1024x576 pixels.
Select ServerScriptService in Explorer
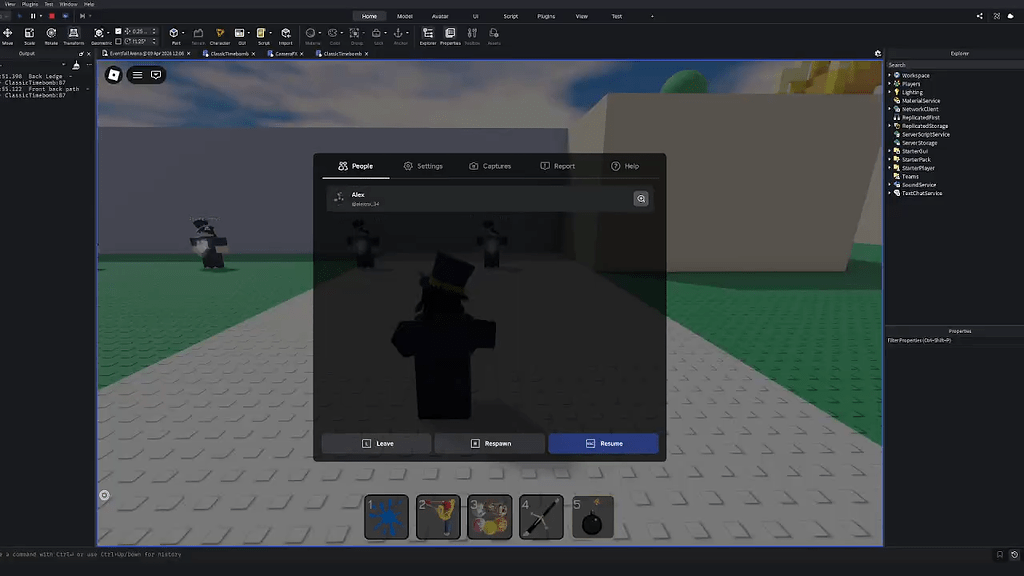coord(925,135)
